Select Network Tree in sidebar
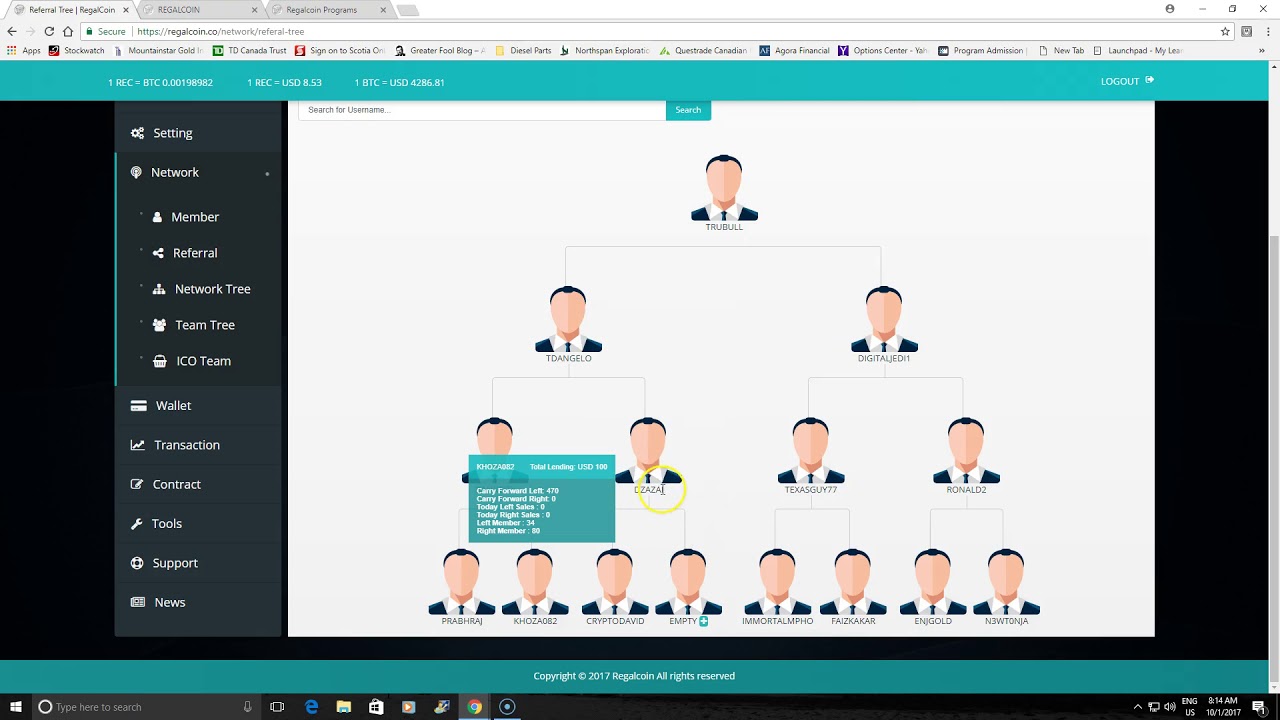1280x720 pixels. 212,289
